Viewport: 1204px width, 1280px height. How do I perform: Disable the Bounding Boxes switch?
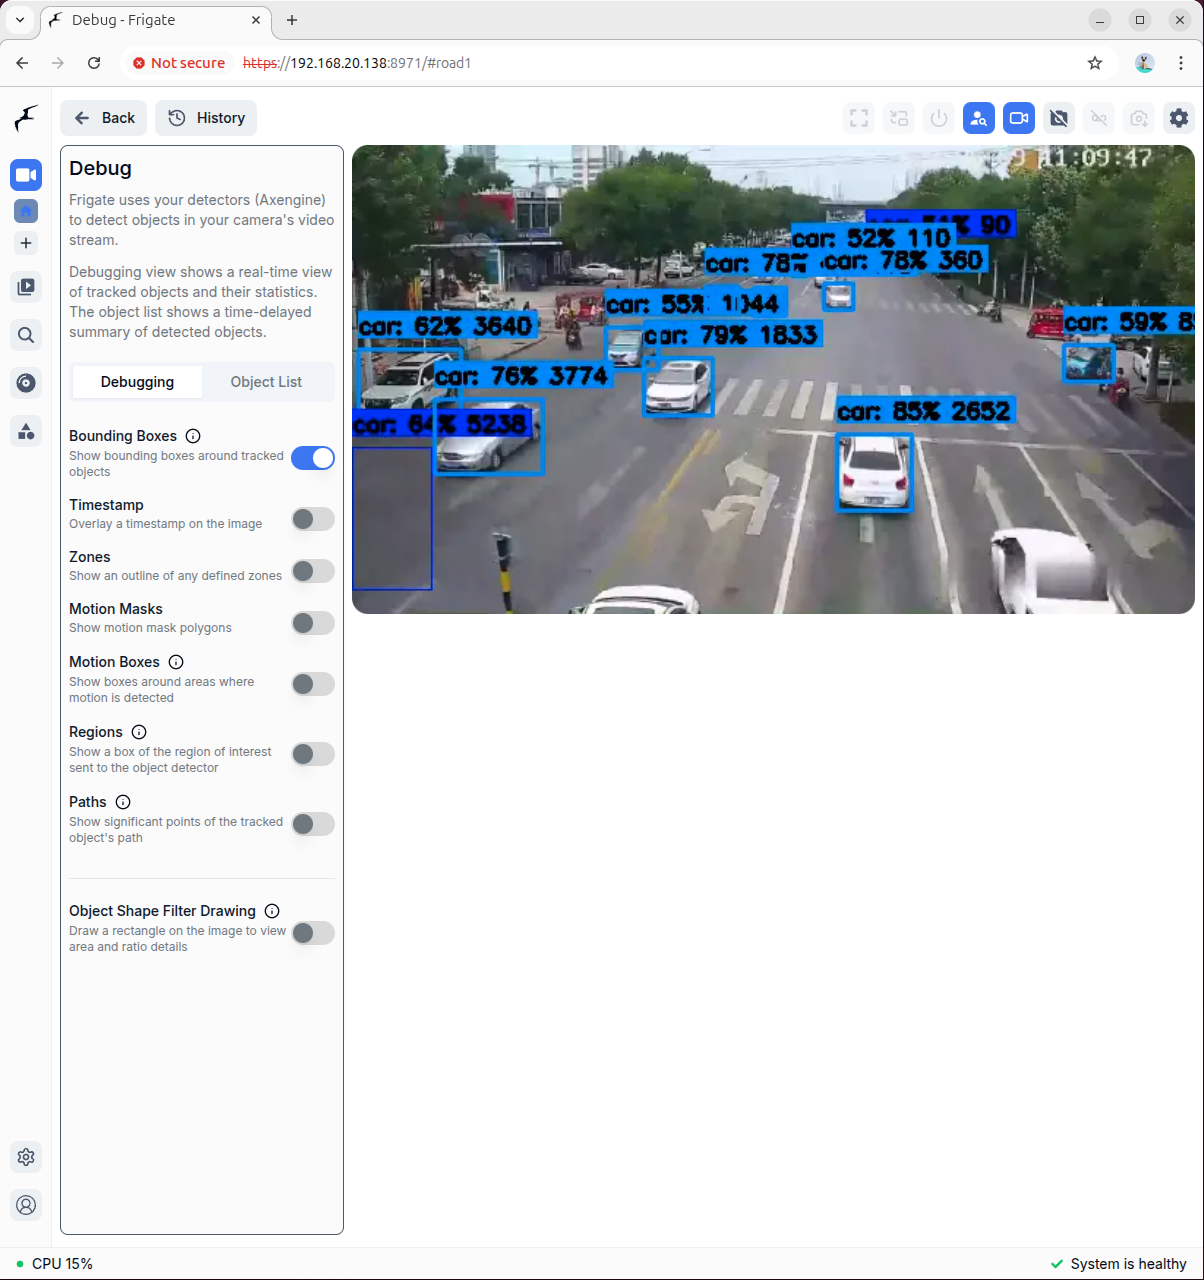pos(313,458)
